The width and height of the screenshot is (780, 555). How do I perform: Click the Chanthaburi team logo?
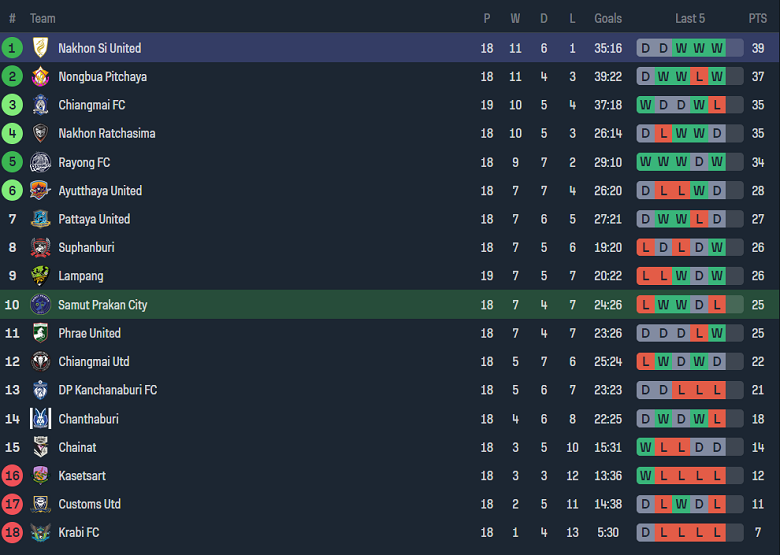40,419
